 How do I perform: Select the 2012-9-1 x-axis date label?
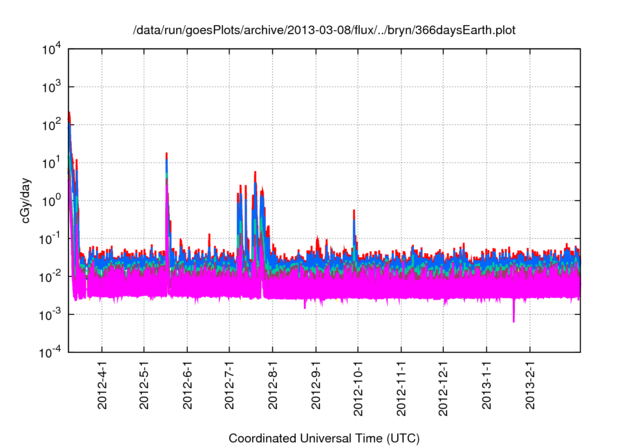[x=317, y=385]
